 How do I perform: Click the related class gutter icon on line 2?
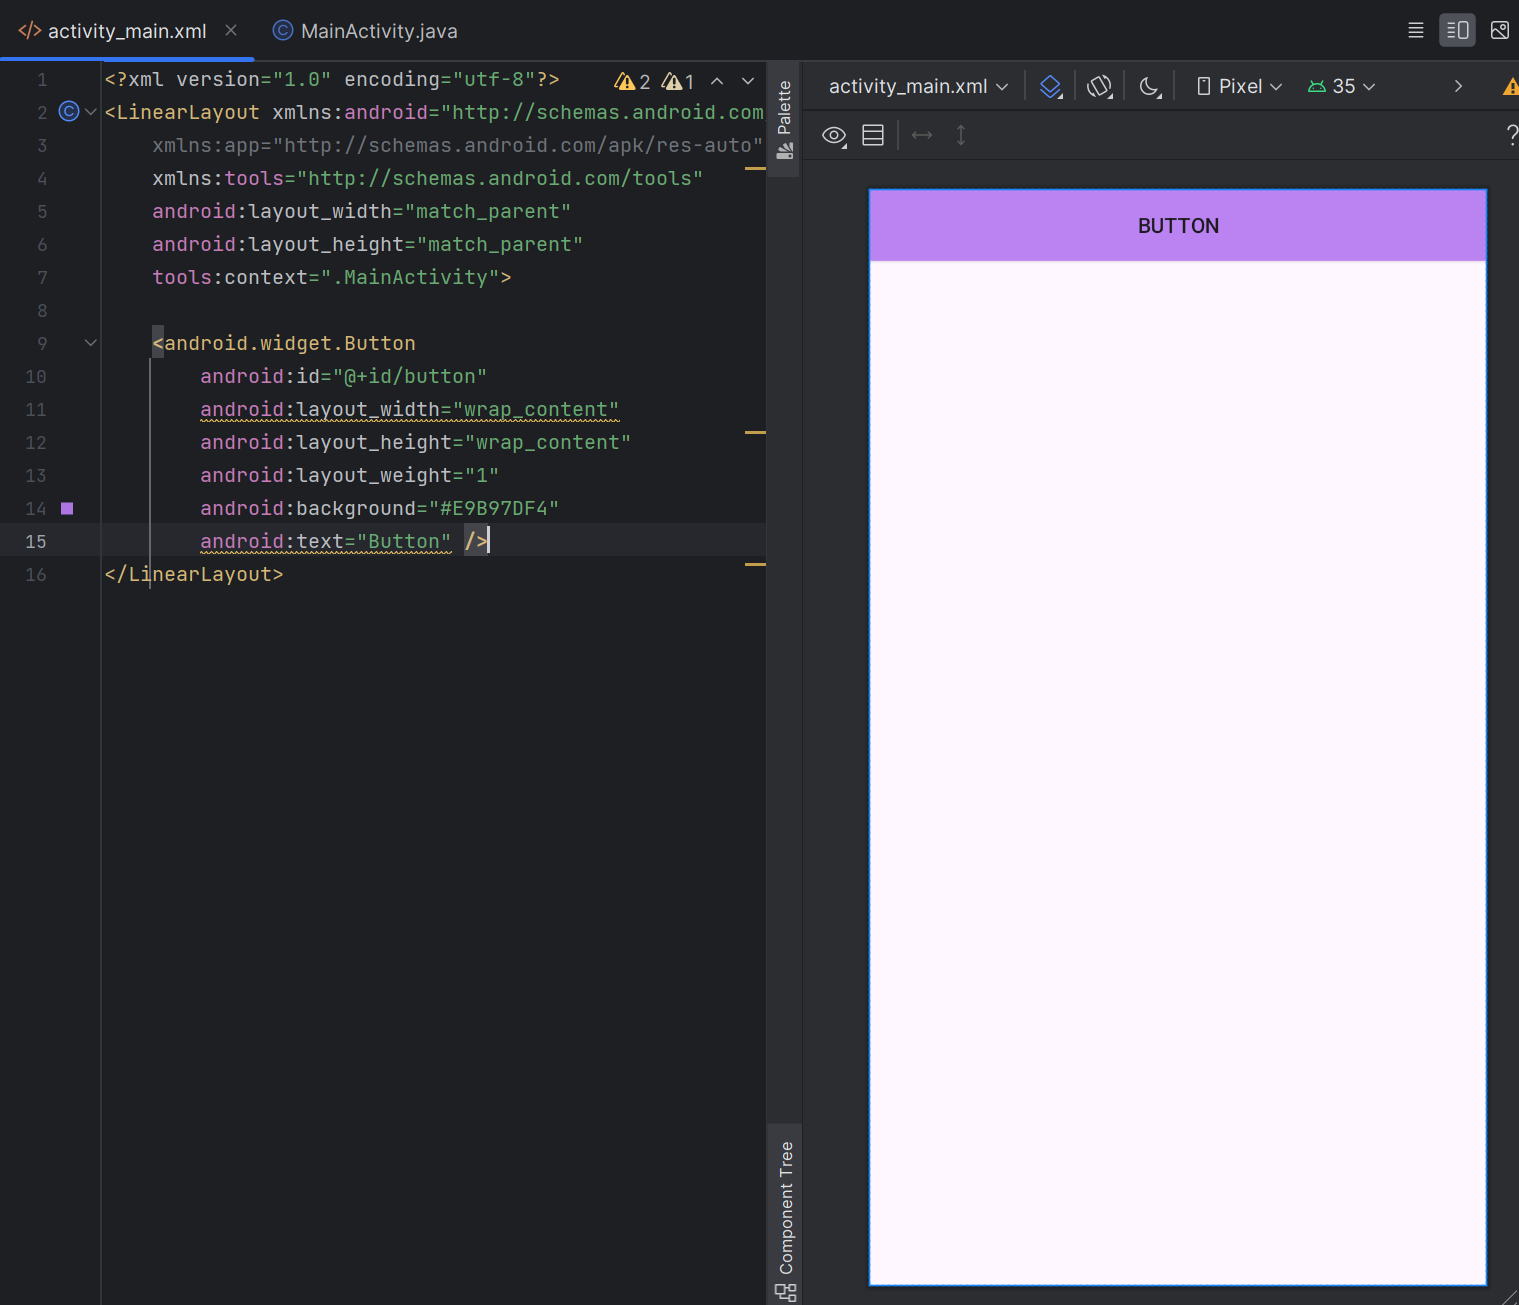coord(69,111)
